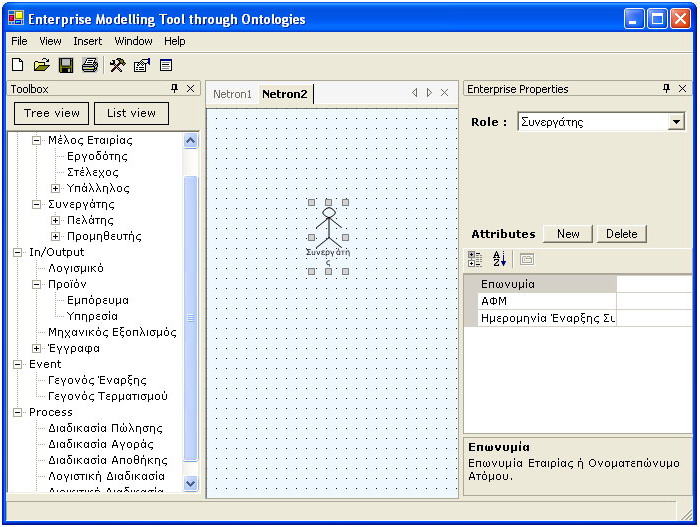
Task: Expand the Προμηθευτής node
Action: click(55, 236)
